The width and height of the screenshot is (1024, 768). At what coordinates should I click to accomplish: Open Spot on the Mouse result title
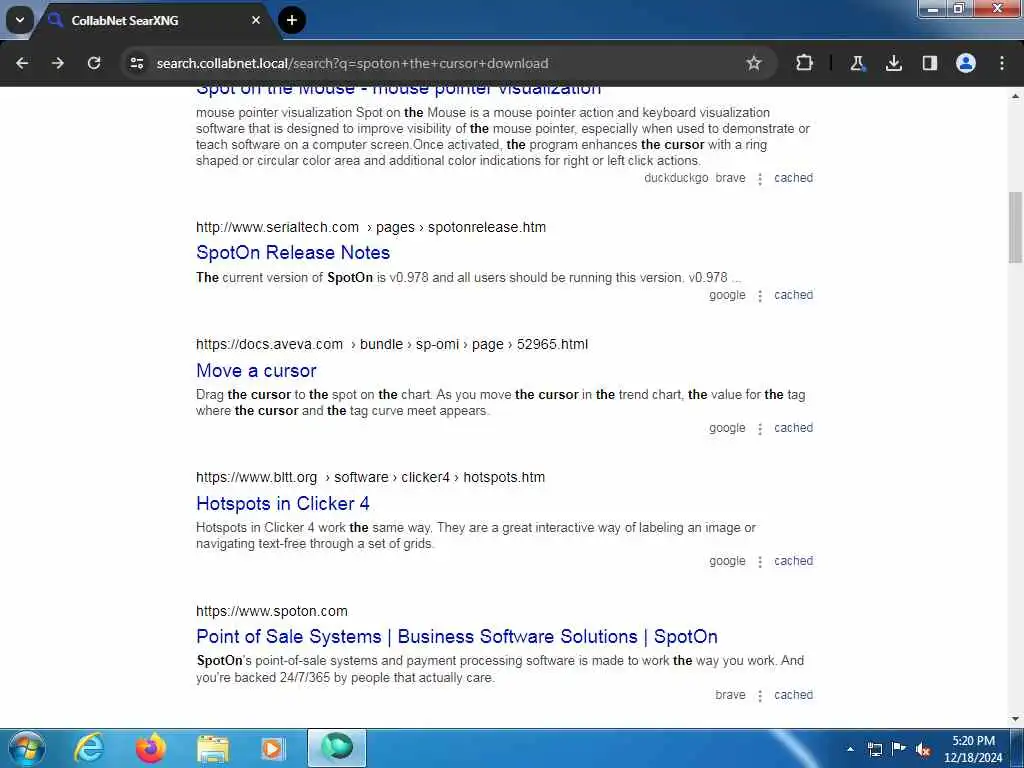tap(398, 89)
